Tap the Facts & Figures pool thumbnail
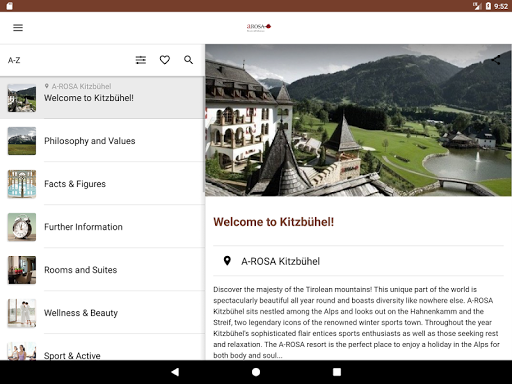The height and width of the screenshot is (384, 512). [22, 184]
